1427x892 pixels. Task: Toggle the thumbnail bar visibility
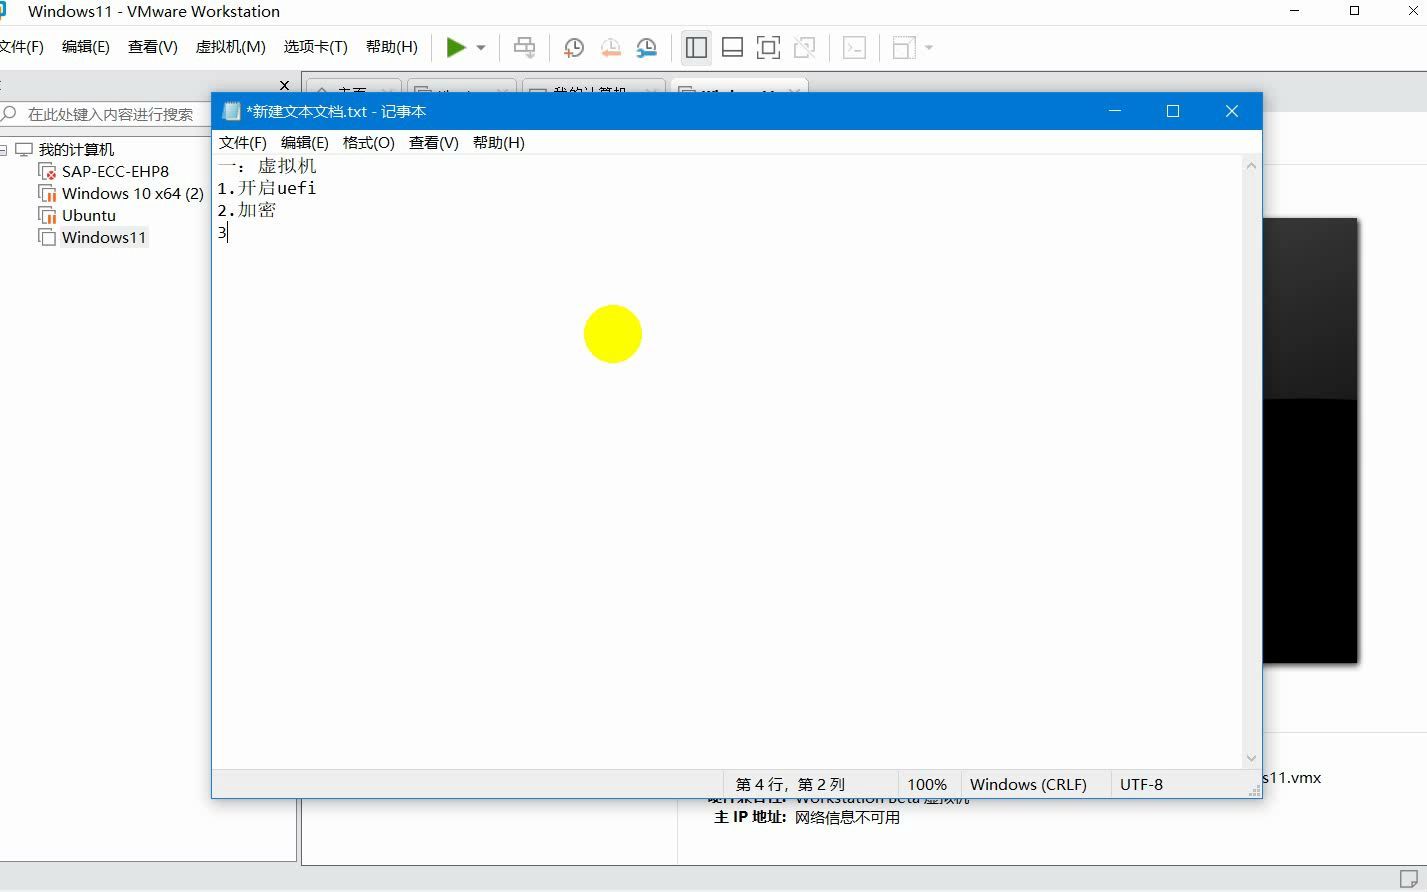click(732, 47)
